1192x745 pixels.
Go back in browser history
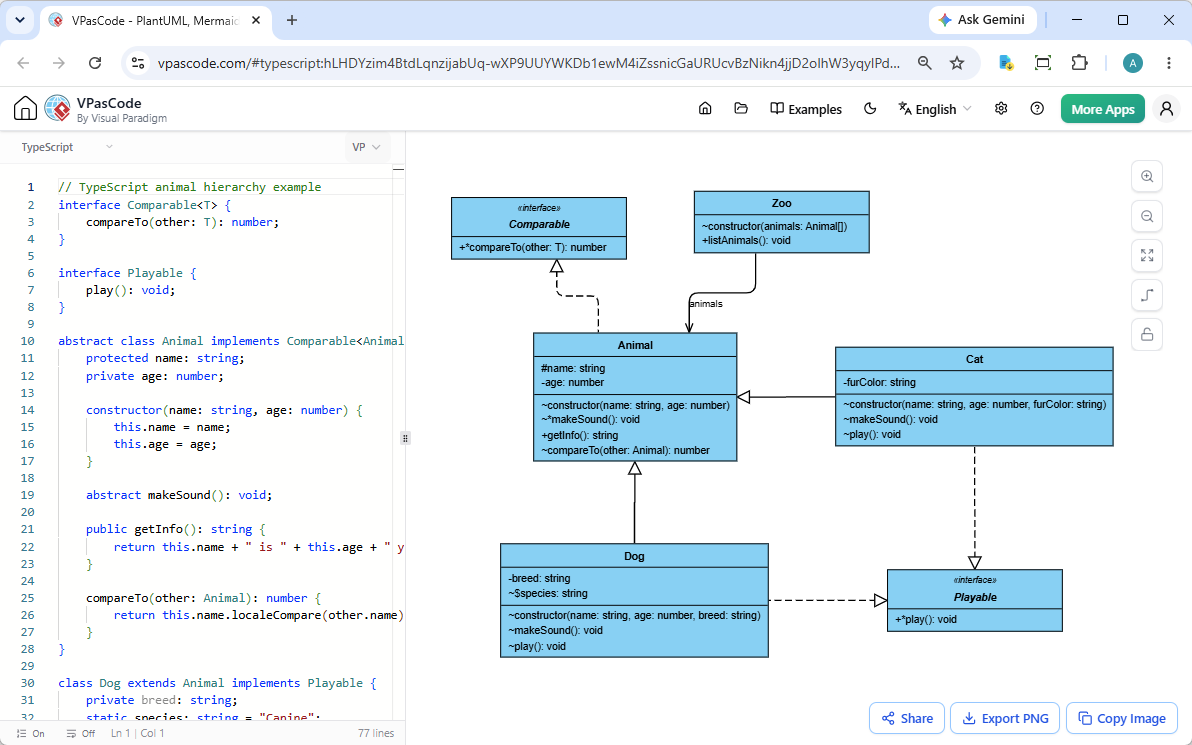[24, 63]
